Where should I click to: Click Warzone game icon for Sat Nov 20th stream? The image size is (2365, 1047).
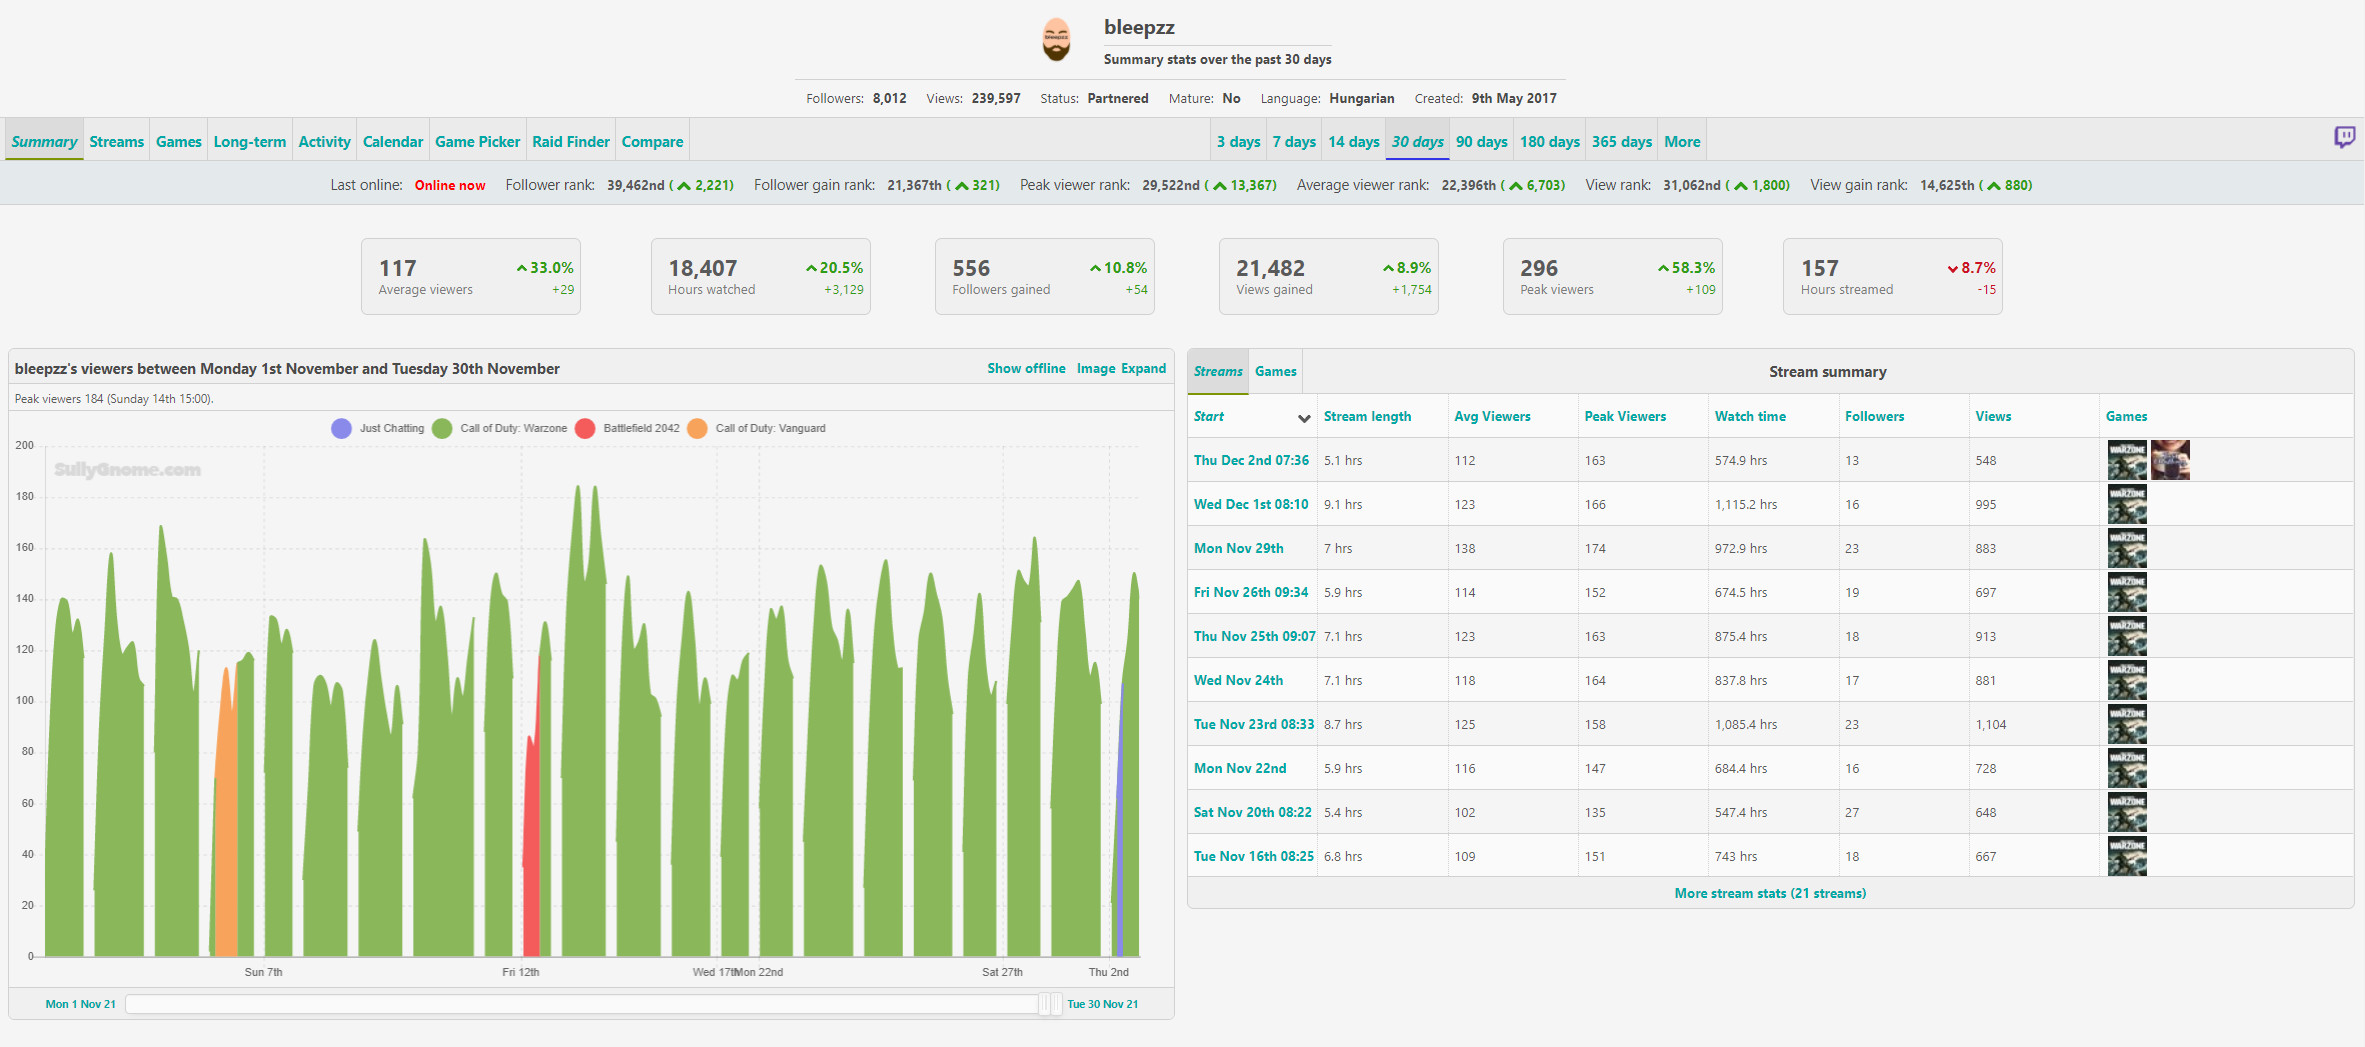[x=2127, y=812]
